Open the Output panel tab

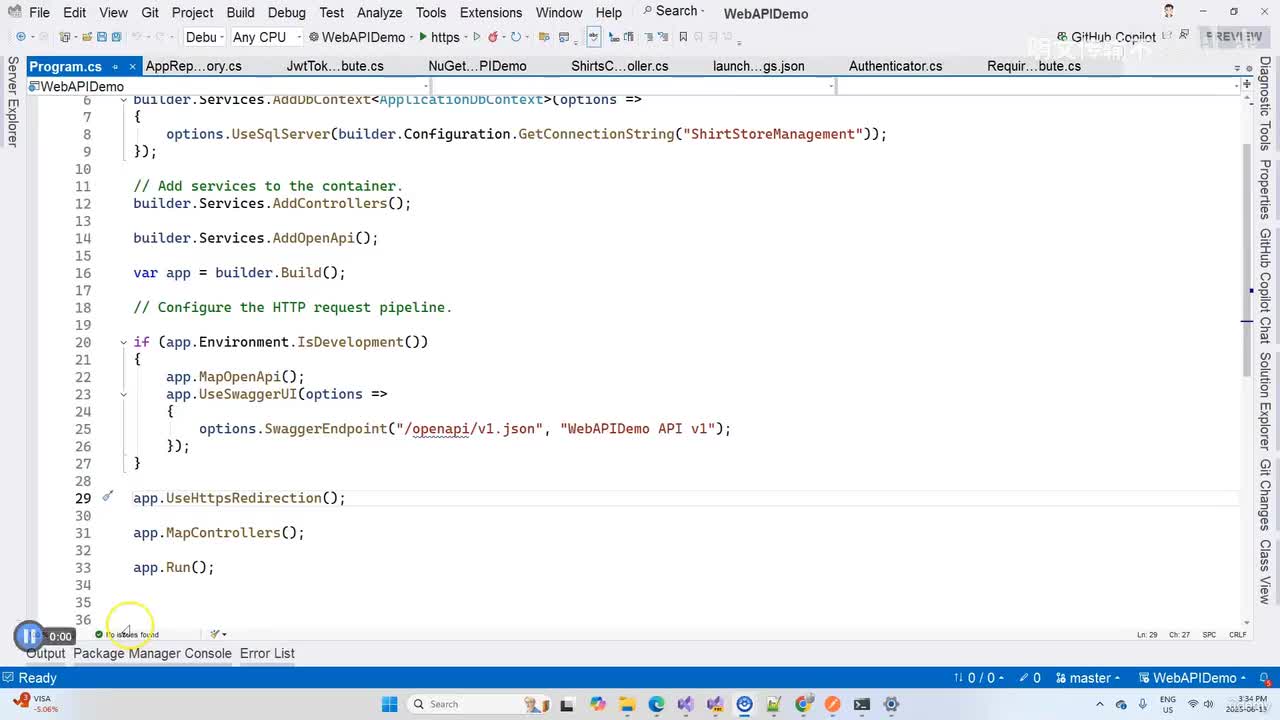pos(46,653)
